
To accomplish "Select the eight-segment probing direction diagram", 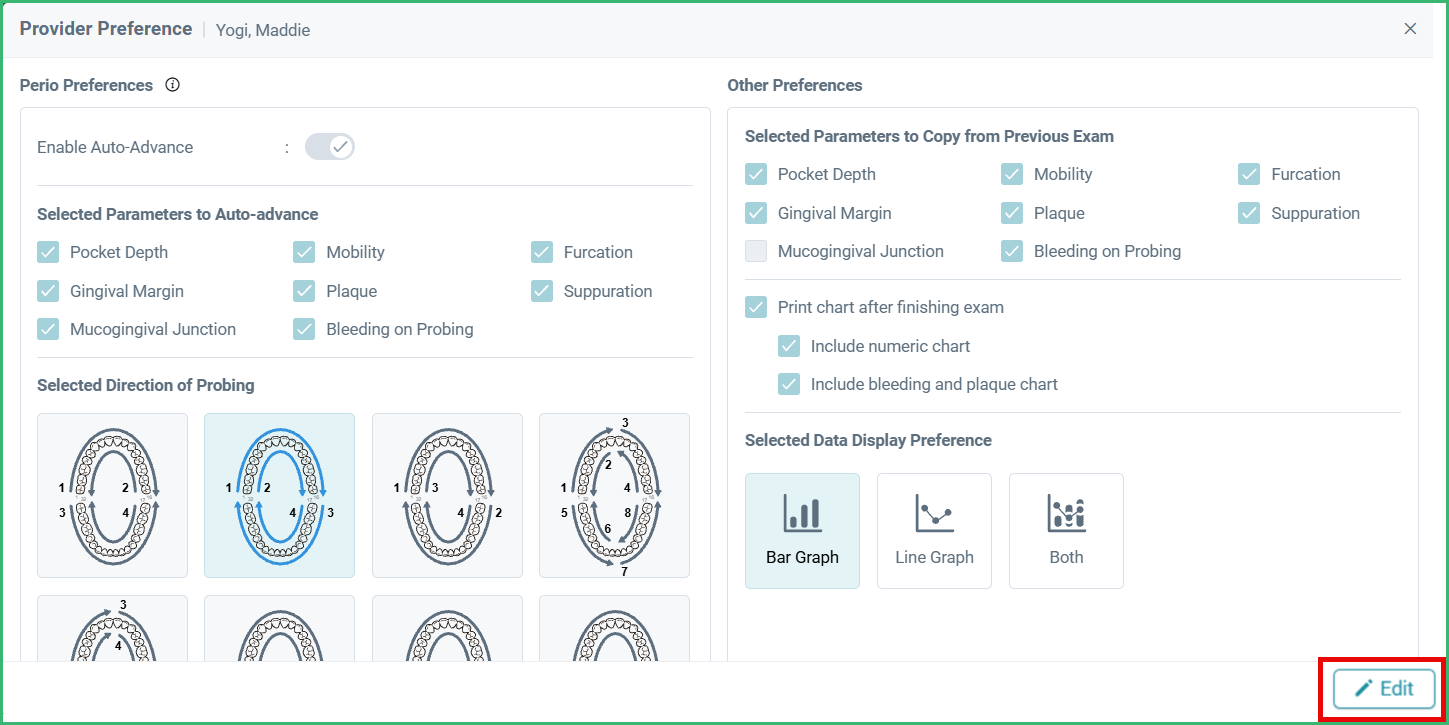I will coord(614,495).
